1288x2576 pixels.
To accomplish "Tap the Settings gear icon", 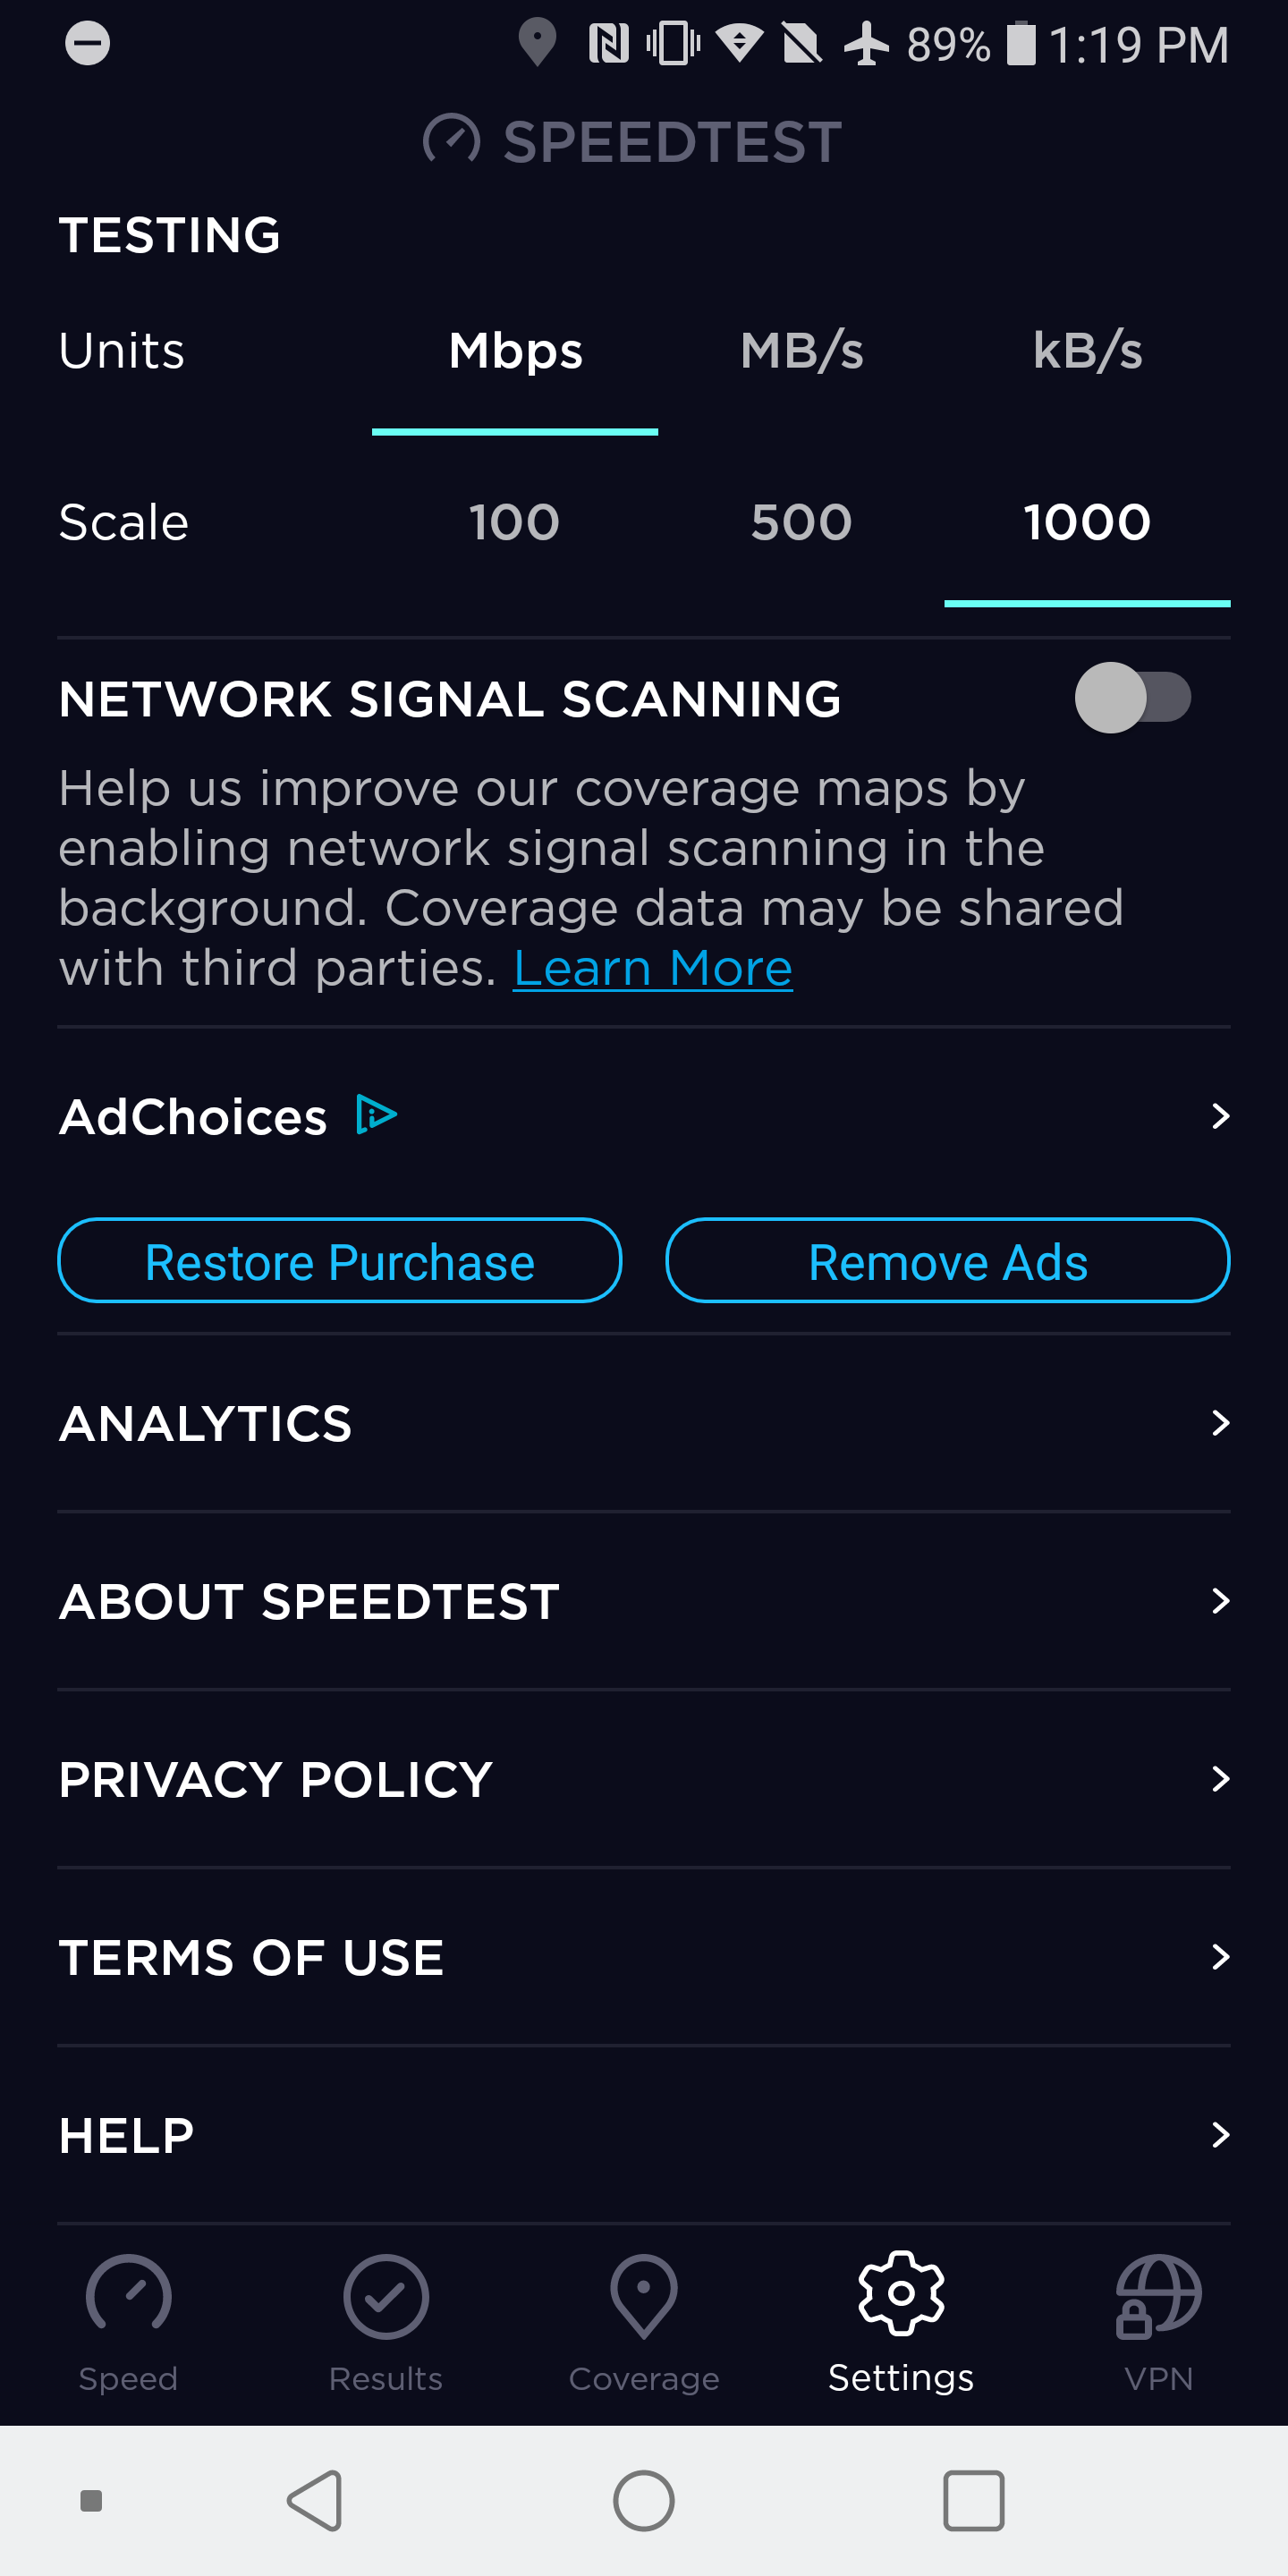I will pos(901,2294).
